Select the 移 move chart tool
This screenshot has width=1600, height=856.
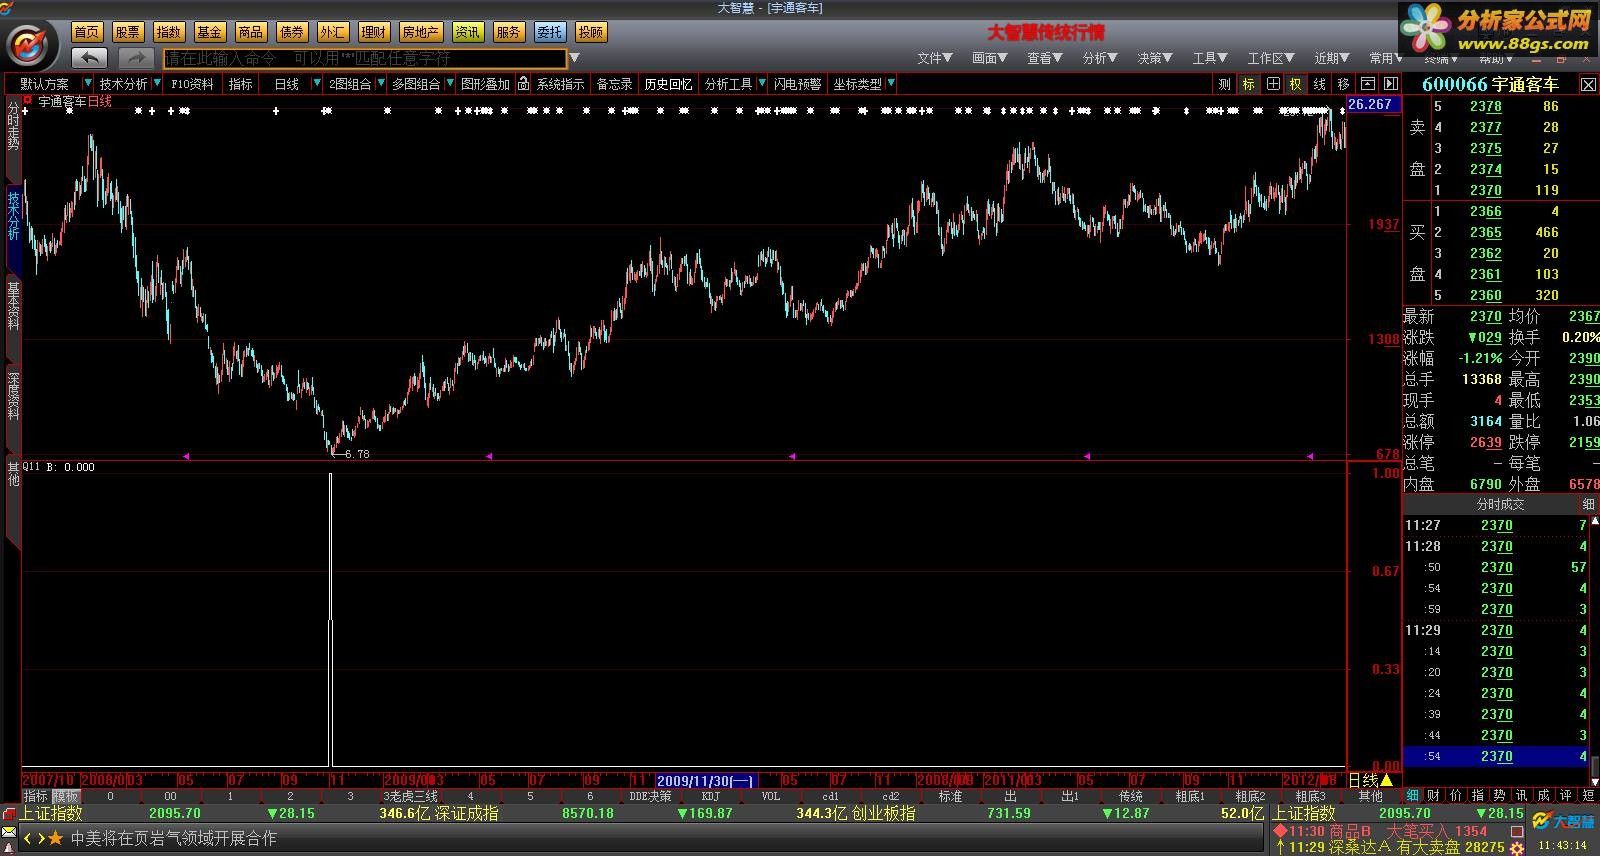tap(1343, 84)
